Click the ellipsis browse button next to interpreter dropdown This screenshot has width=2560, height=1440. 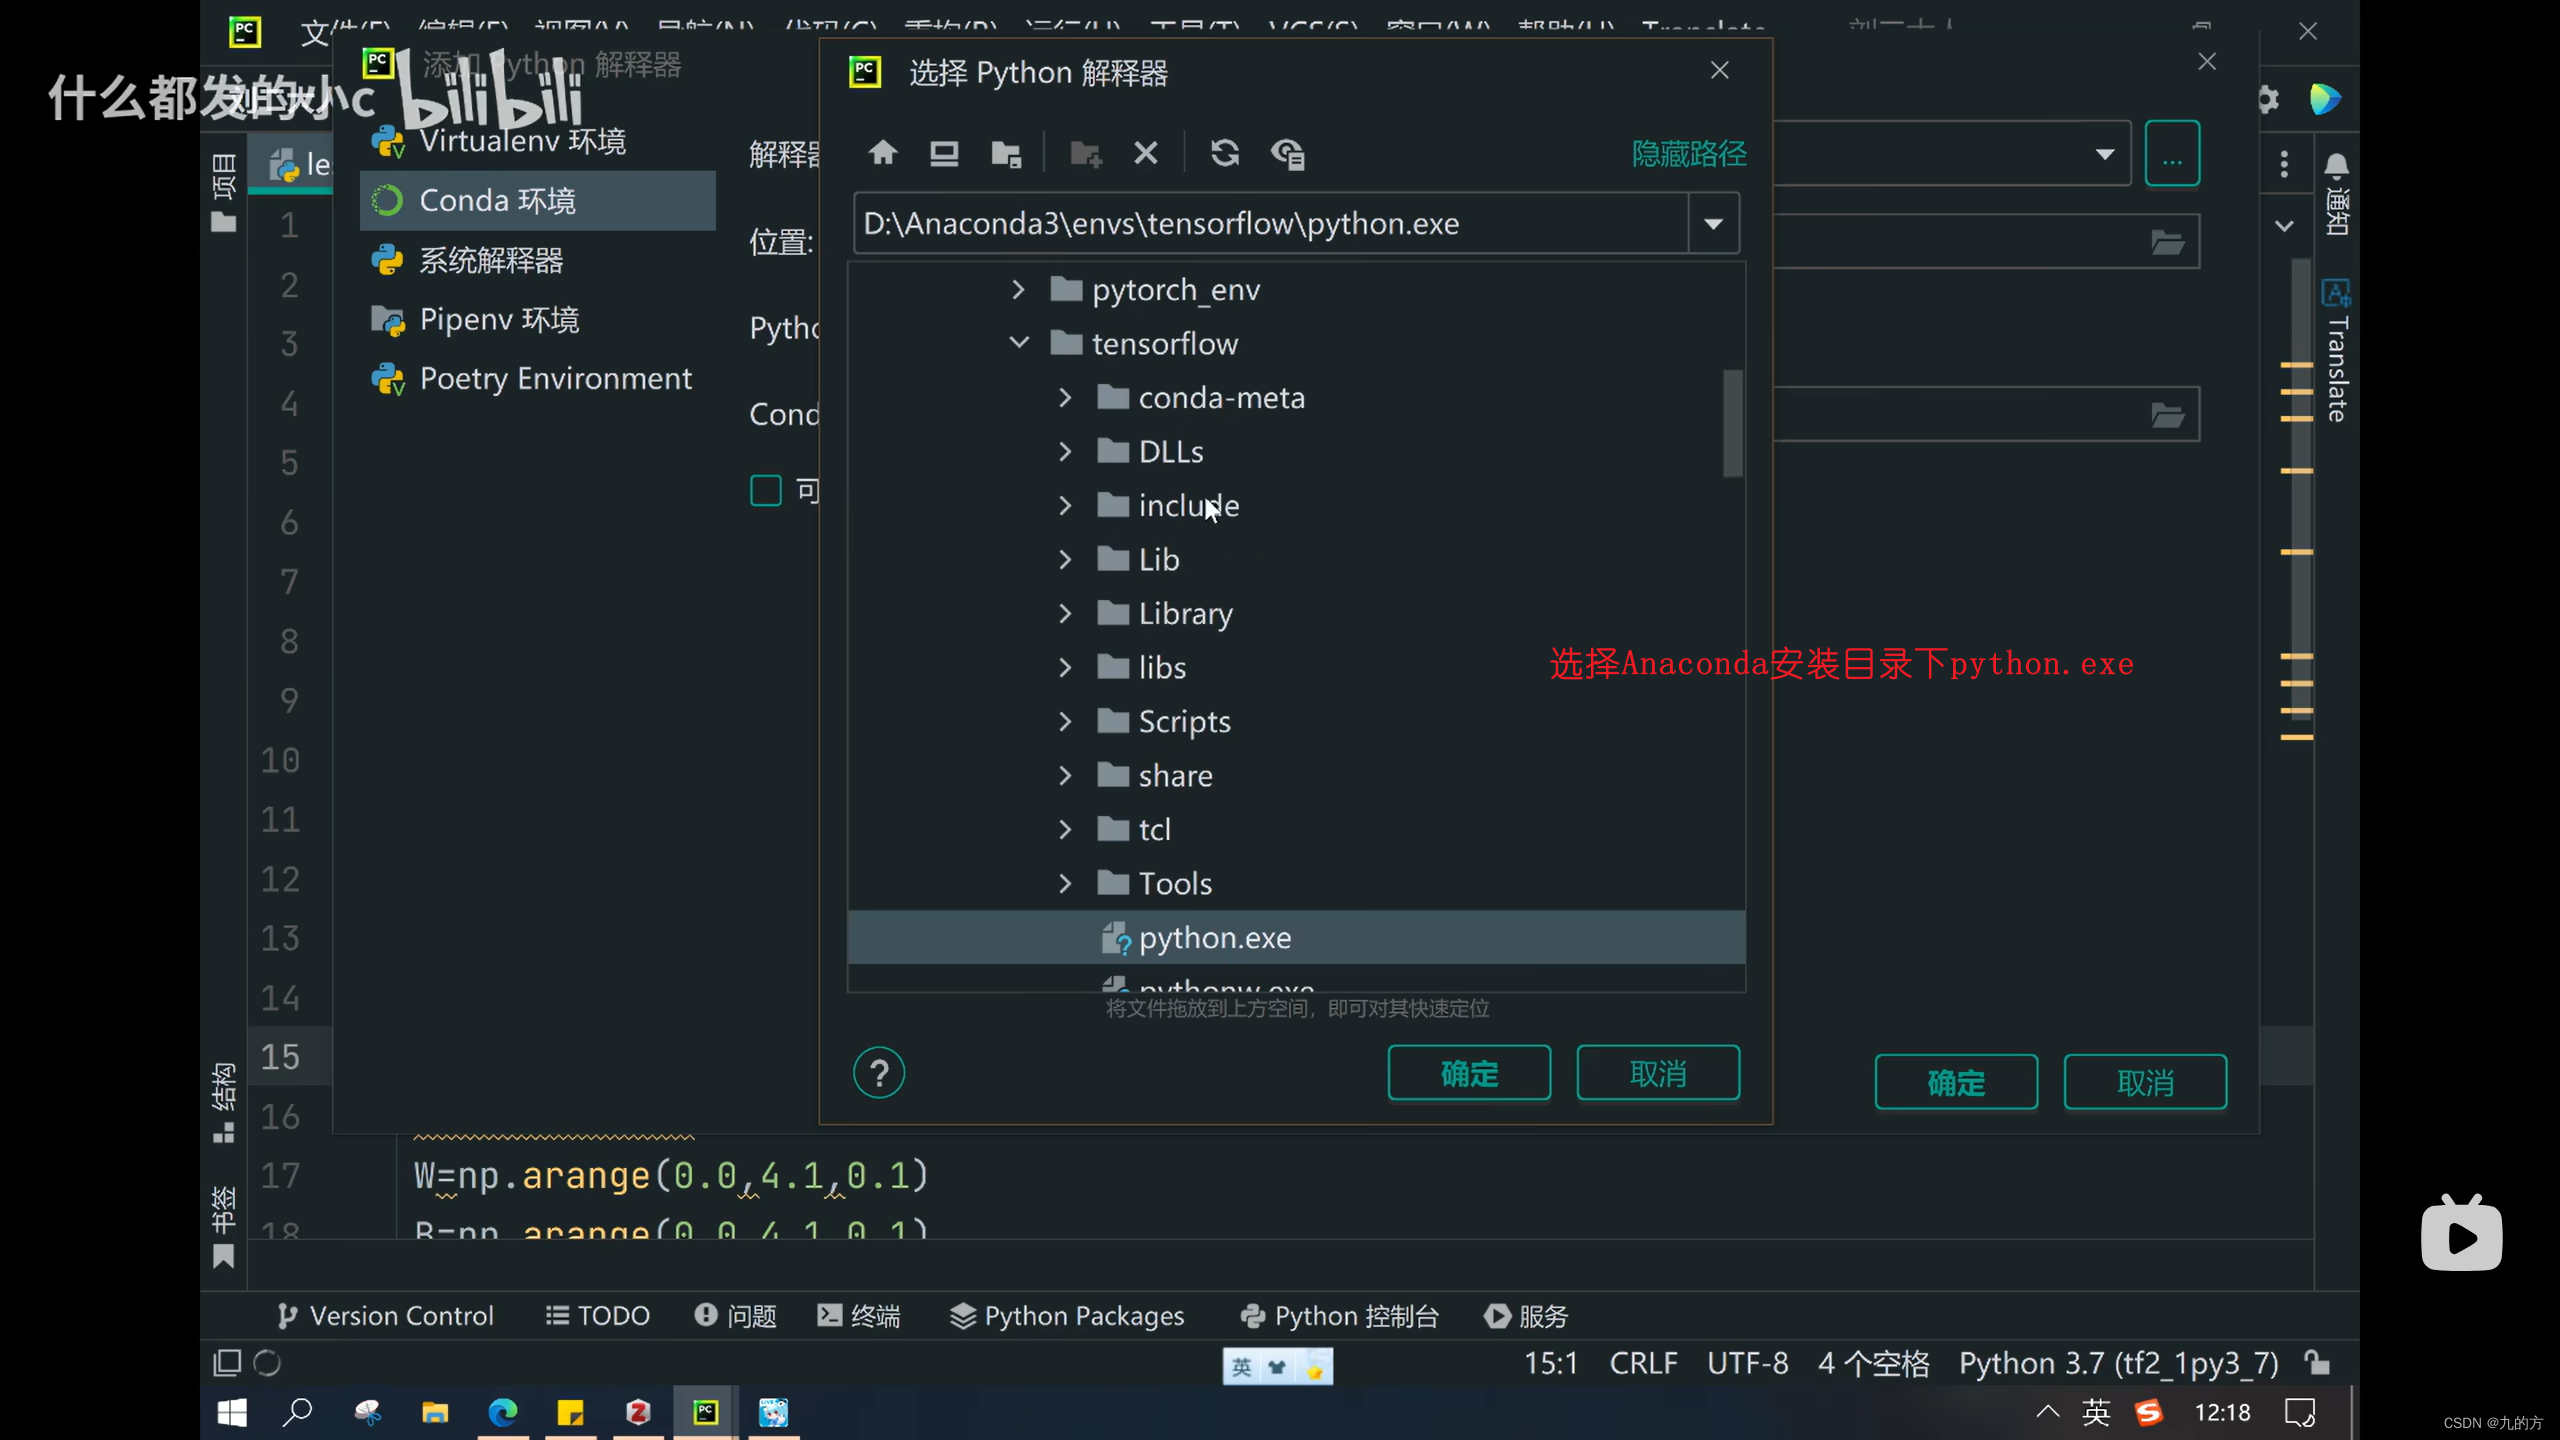click(x=2172, y=154)
